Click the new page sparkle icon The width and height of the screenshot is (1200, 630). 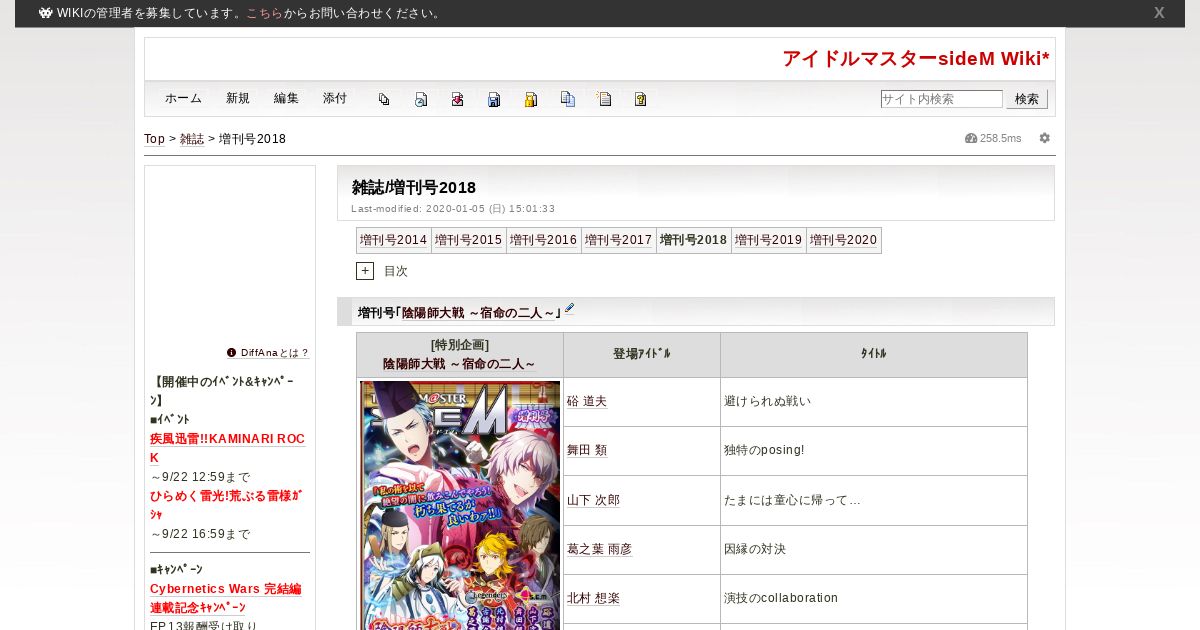(604, 99)
